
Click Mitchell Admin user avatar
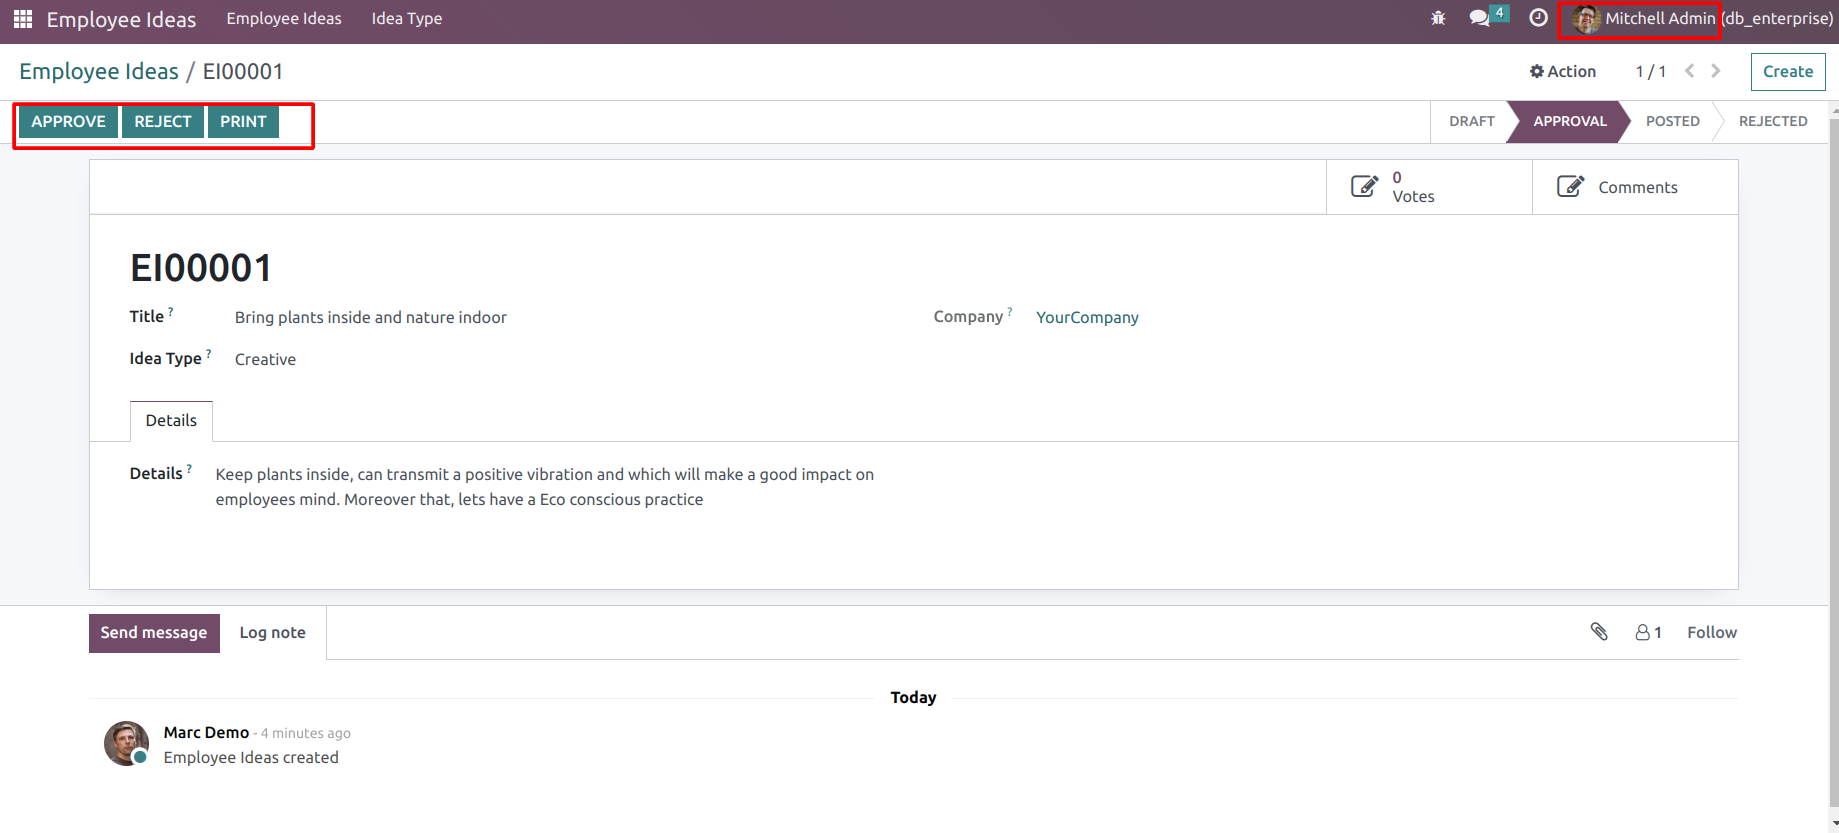[1586, 19]
